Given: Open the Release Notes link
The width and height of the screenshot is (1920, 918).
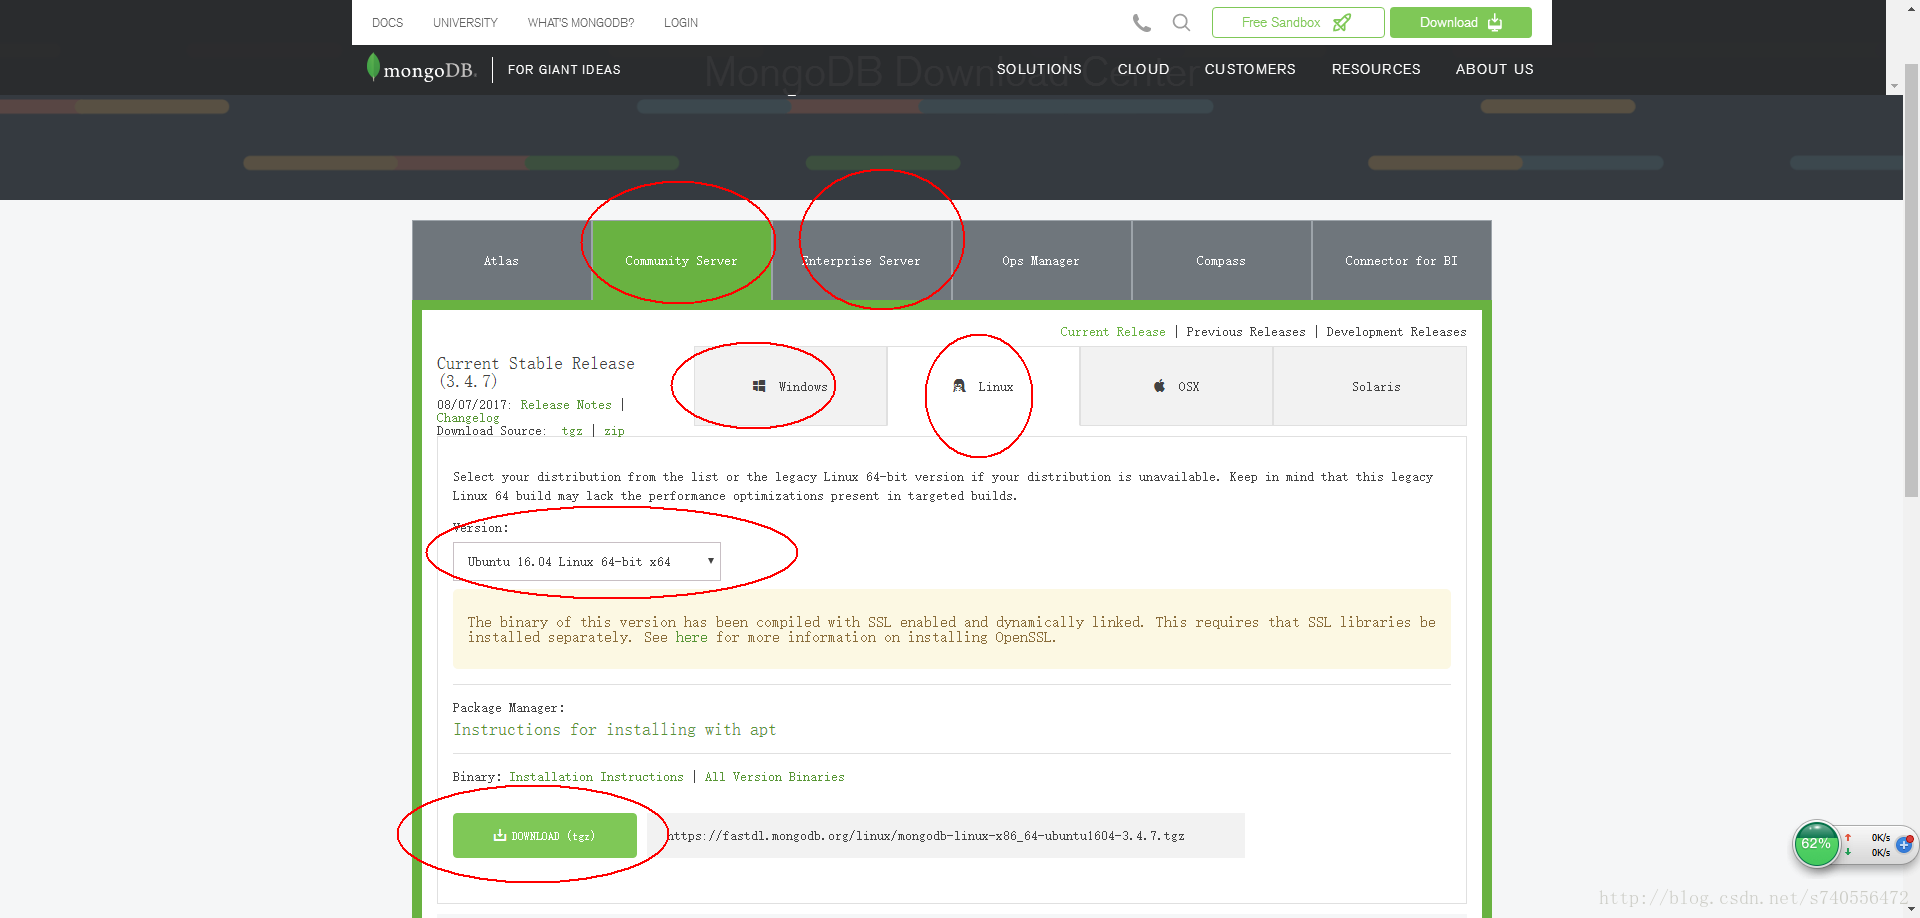Looking at the screenshot, I should pyautogui.click(x=566, y=405).
